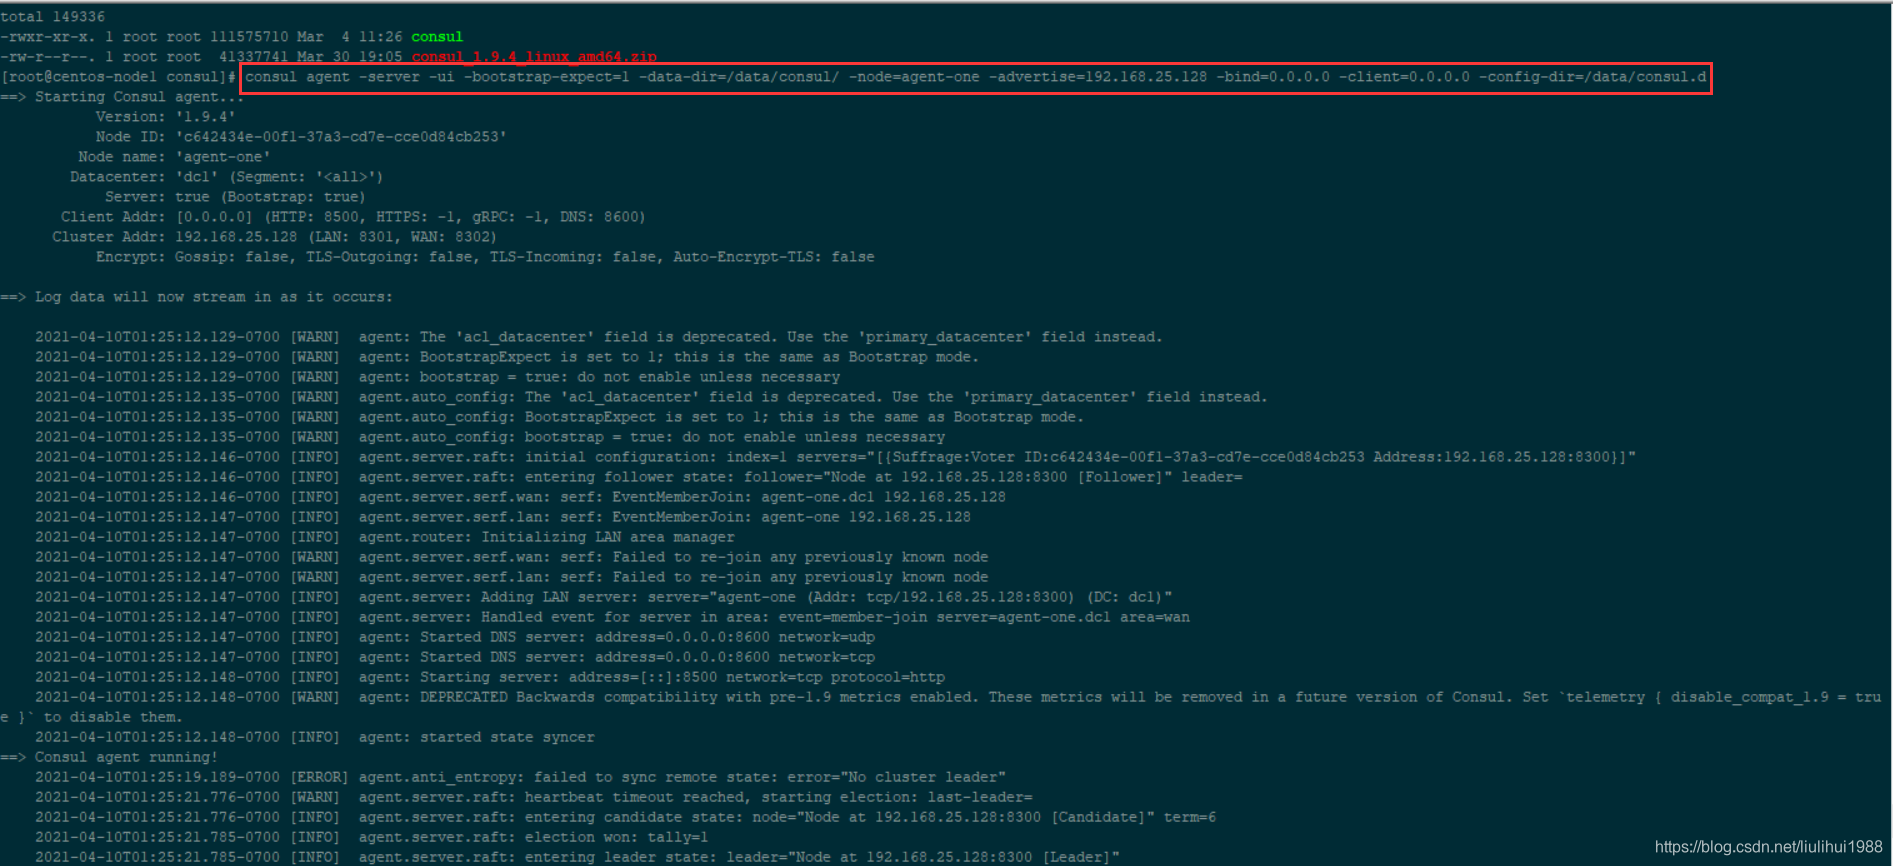1893x866 pixels.
Task: Click the Node name: 'agent-one' line
Action: 174,157
